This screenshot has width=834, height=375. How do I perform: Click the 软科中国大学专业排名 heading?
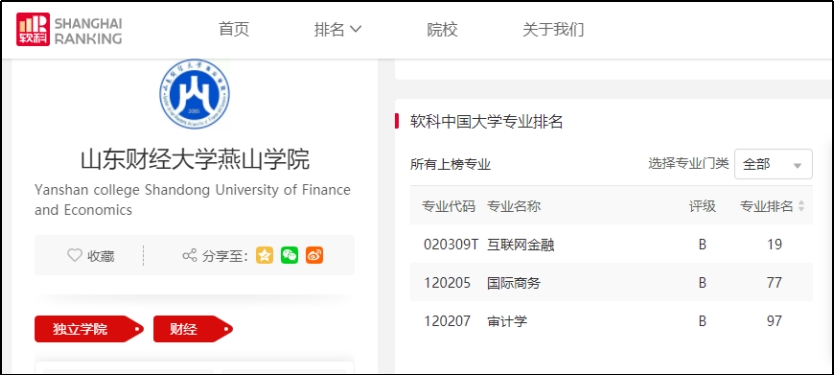[x=486, y=122]
